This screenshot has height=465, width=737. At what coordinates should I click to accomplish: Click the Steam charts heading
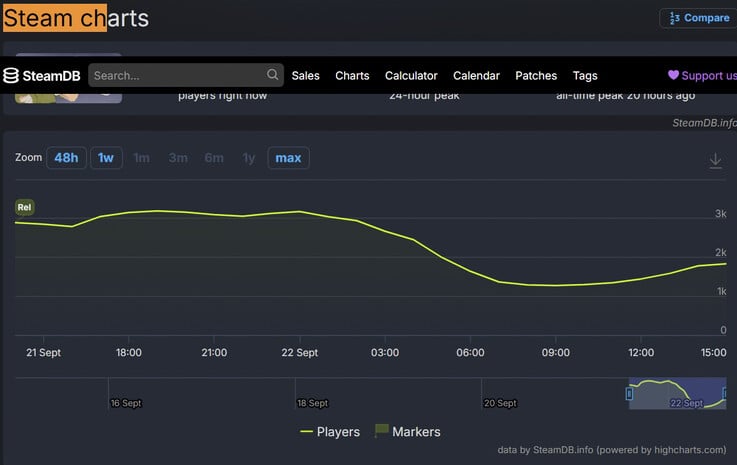(76, 18)
